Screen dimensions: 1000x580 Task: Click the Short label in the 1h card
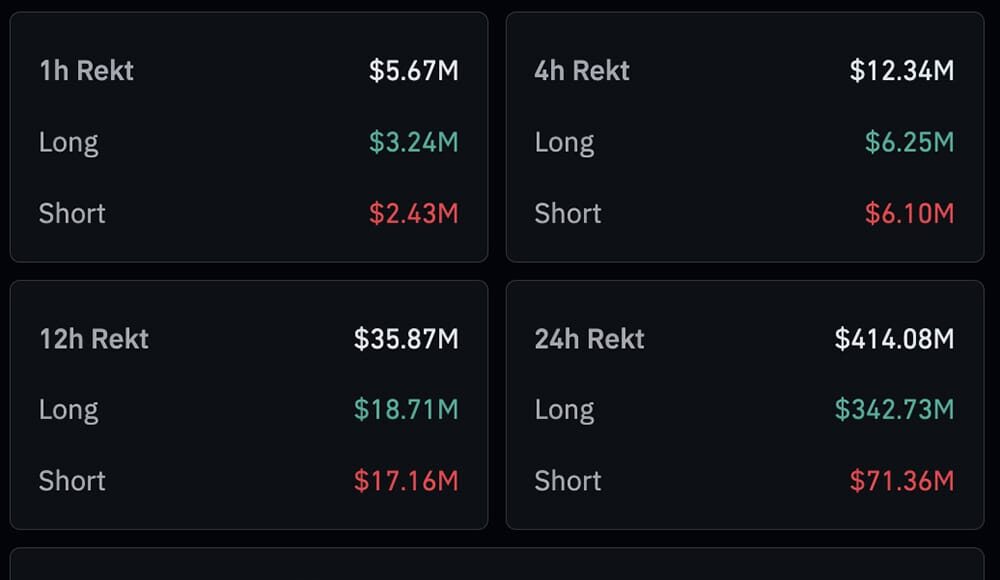(71, 213)
